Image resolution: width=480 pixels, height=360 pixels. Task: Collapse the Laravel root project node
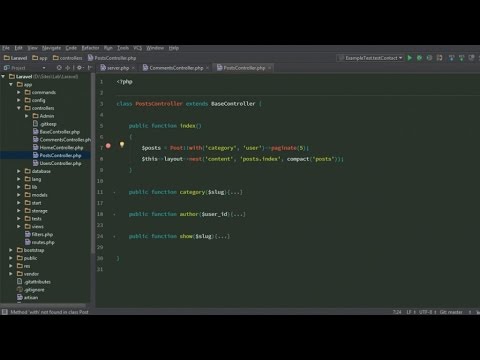point(3,76)
